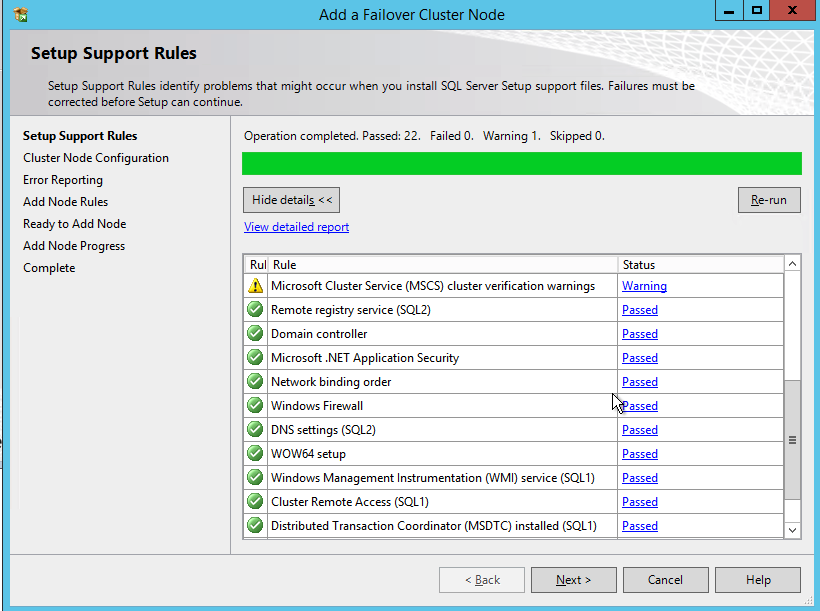Proceed with the Next button
Image resolution: width=820 pixels, height=611 pixels.
coord(573,580)
